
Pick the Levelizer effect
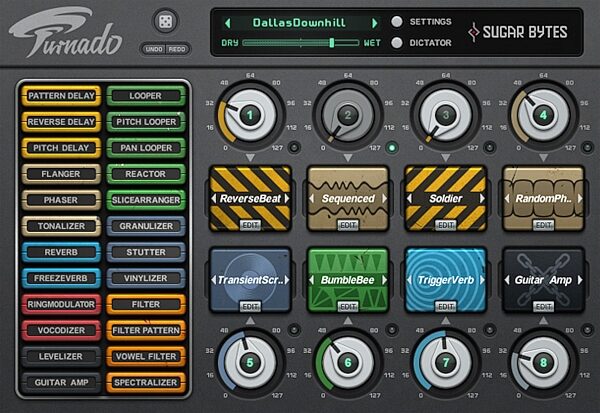click(61, 356)
